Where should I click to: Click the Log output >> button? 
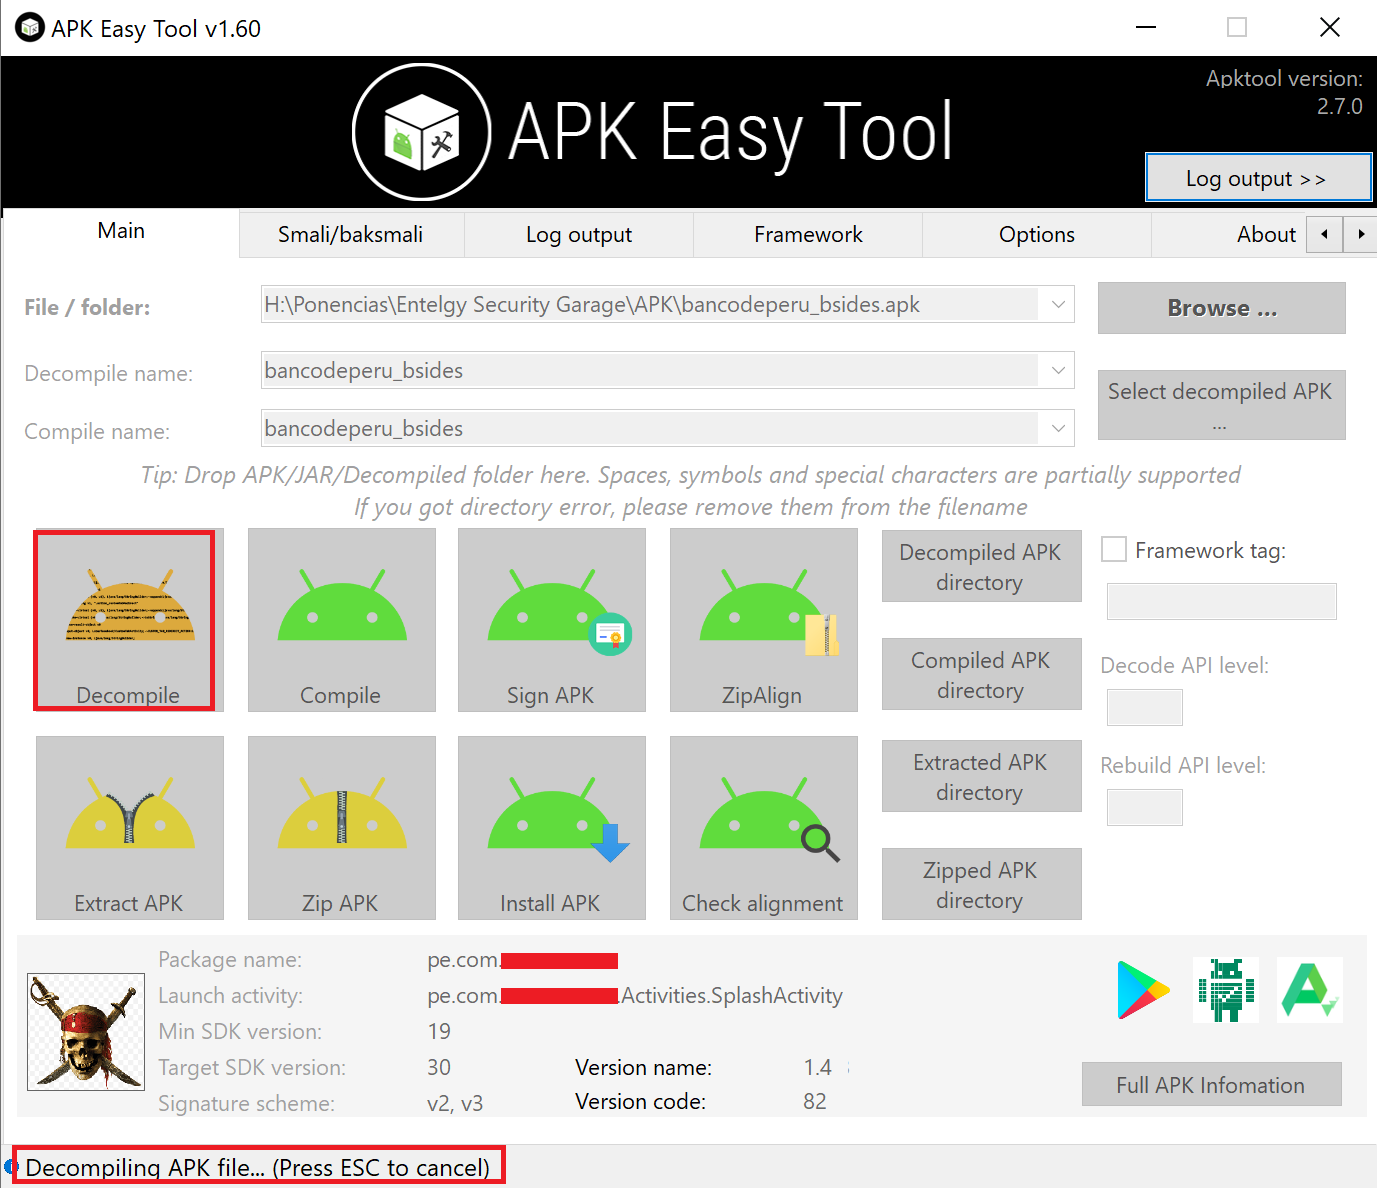(1258, 178)
